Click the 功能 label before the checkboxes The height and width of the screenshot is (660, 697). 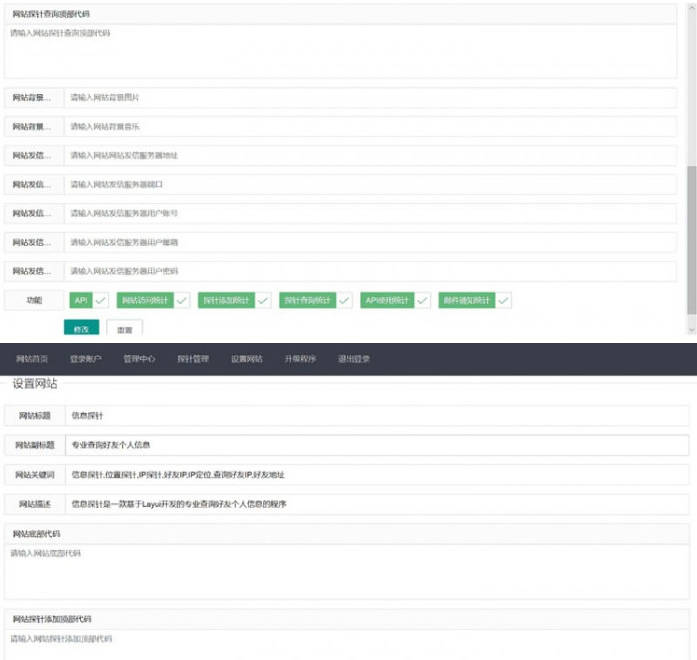pyautogui.click(x=34, y=300)
